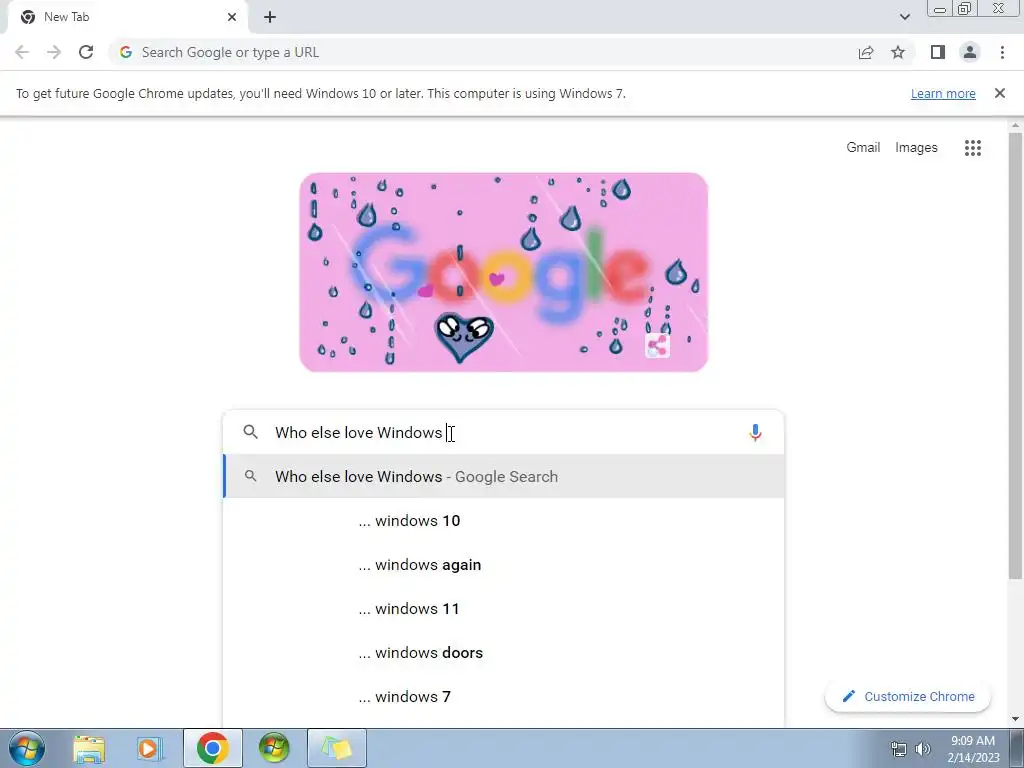Close the New Tab tab
Screen dimensions: 1024x768
tap(232, 17)
